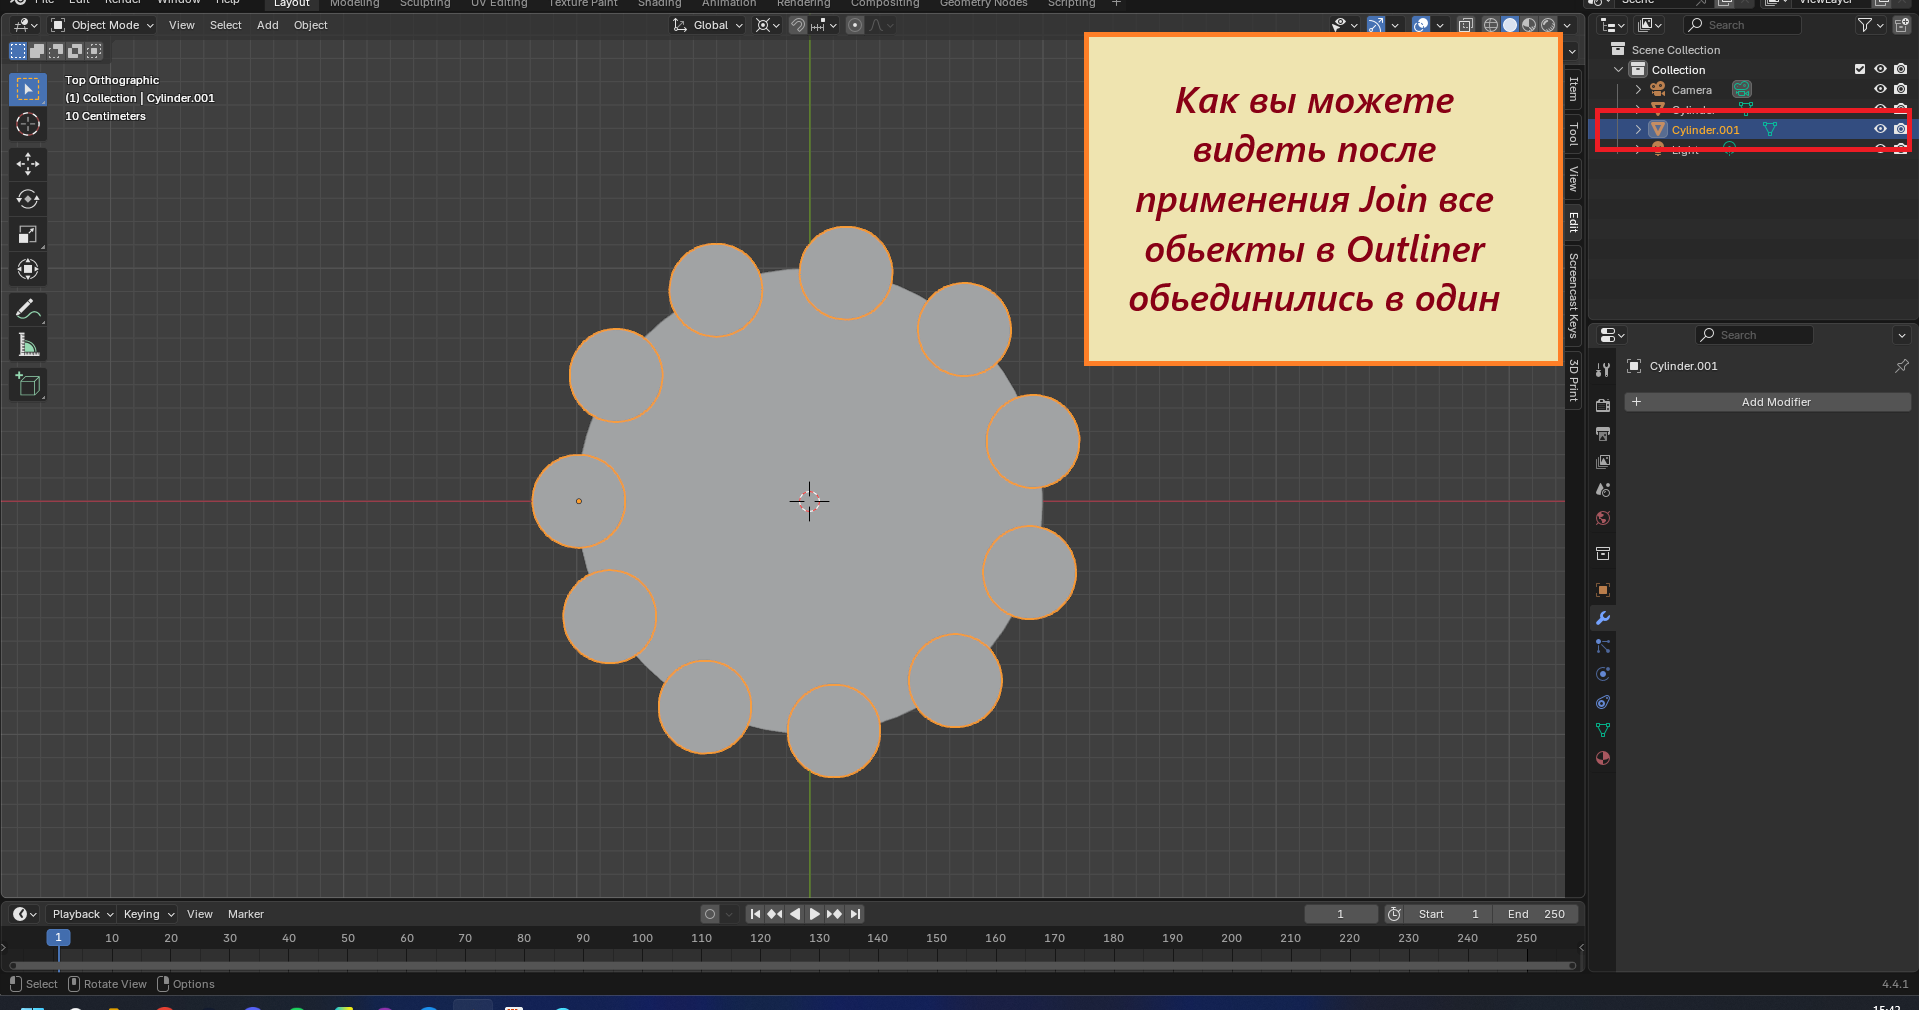Open the Output properties tab

(x=1603, y=433)
